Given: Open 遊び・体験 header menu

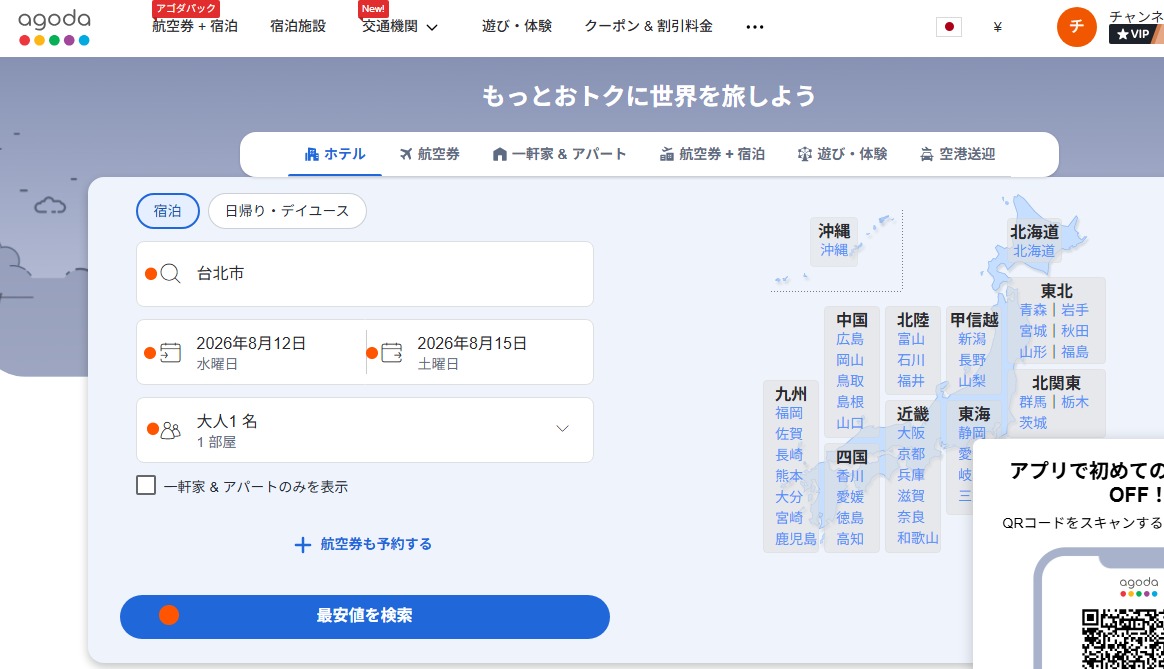Looking at the screenshot, I should click(x=517, y=26).
